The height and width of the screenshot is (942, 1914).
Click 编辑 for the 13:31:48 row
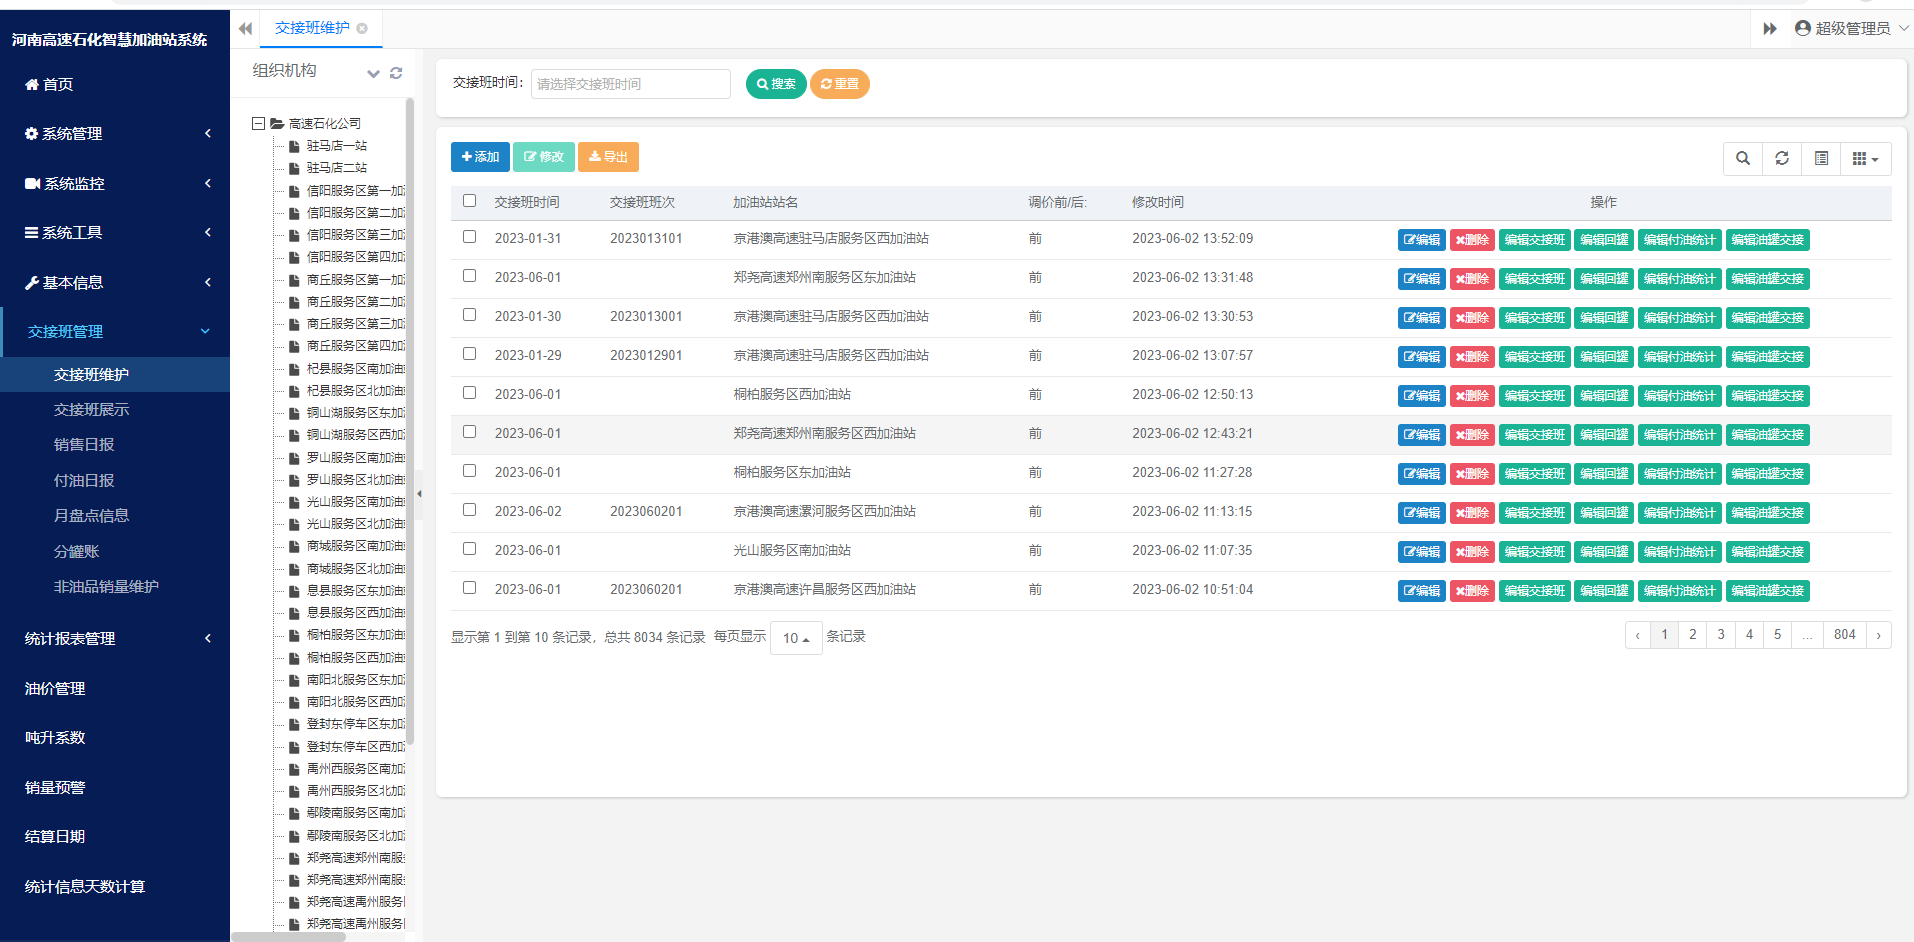(x=1422, y=279)
